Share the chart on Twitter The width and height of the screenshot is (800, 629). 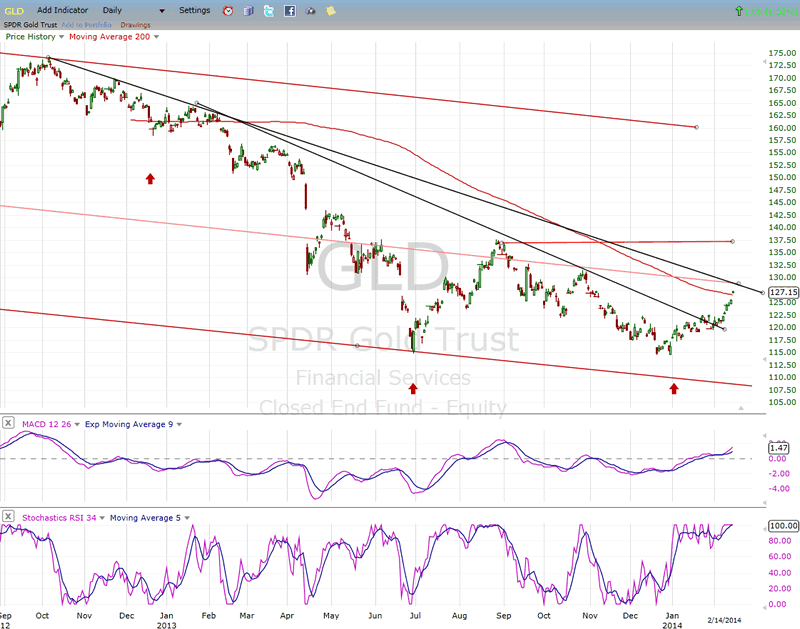click(269, 11)
